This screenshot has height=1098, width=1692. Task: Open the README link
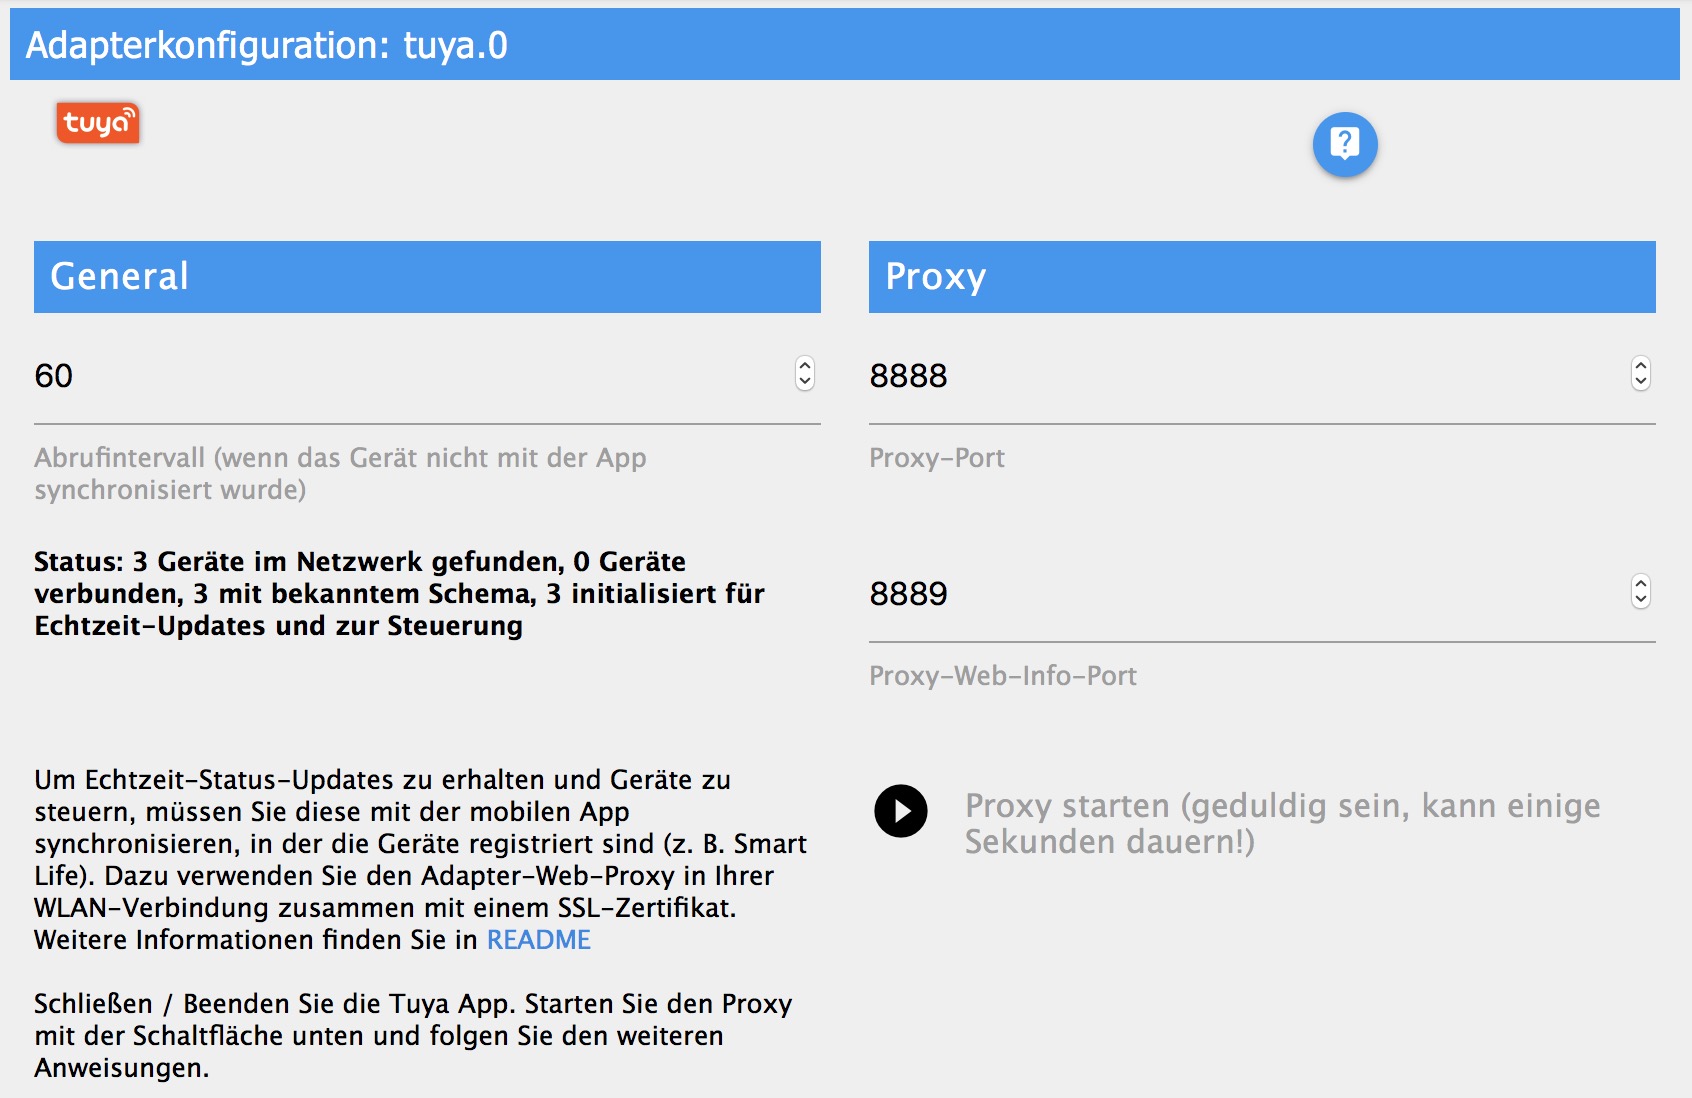[x=538, y=940]
